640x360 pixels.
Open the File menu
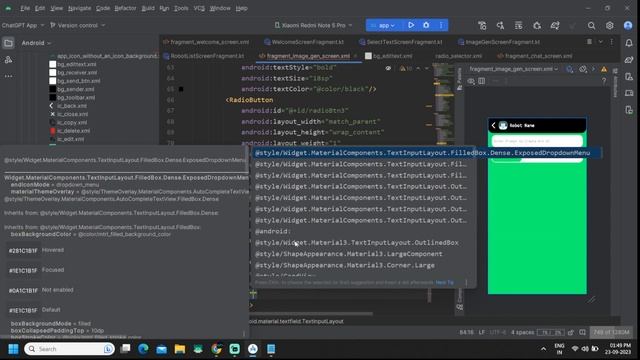coord(25,8)
